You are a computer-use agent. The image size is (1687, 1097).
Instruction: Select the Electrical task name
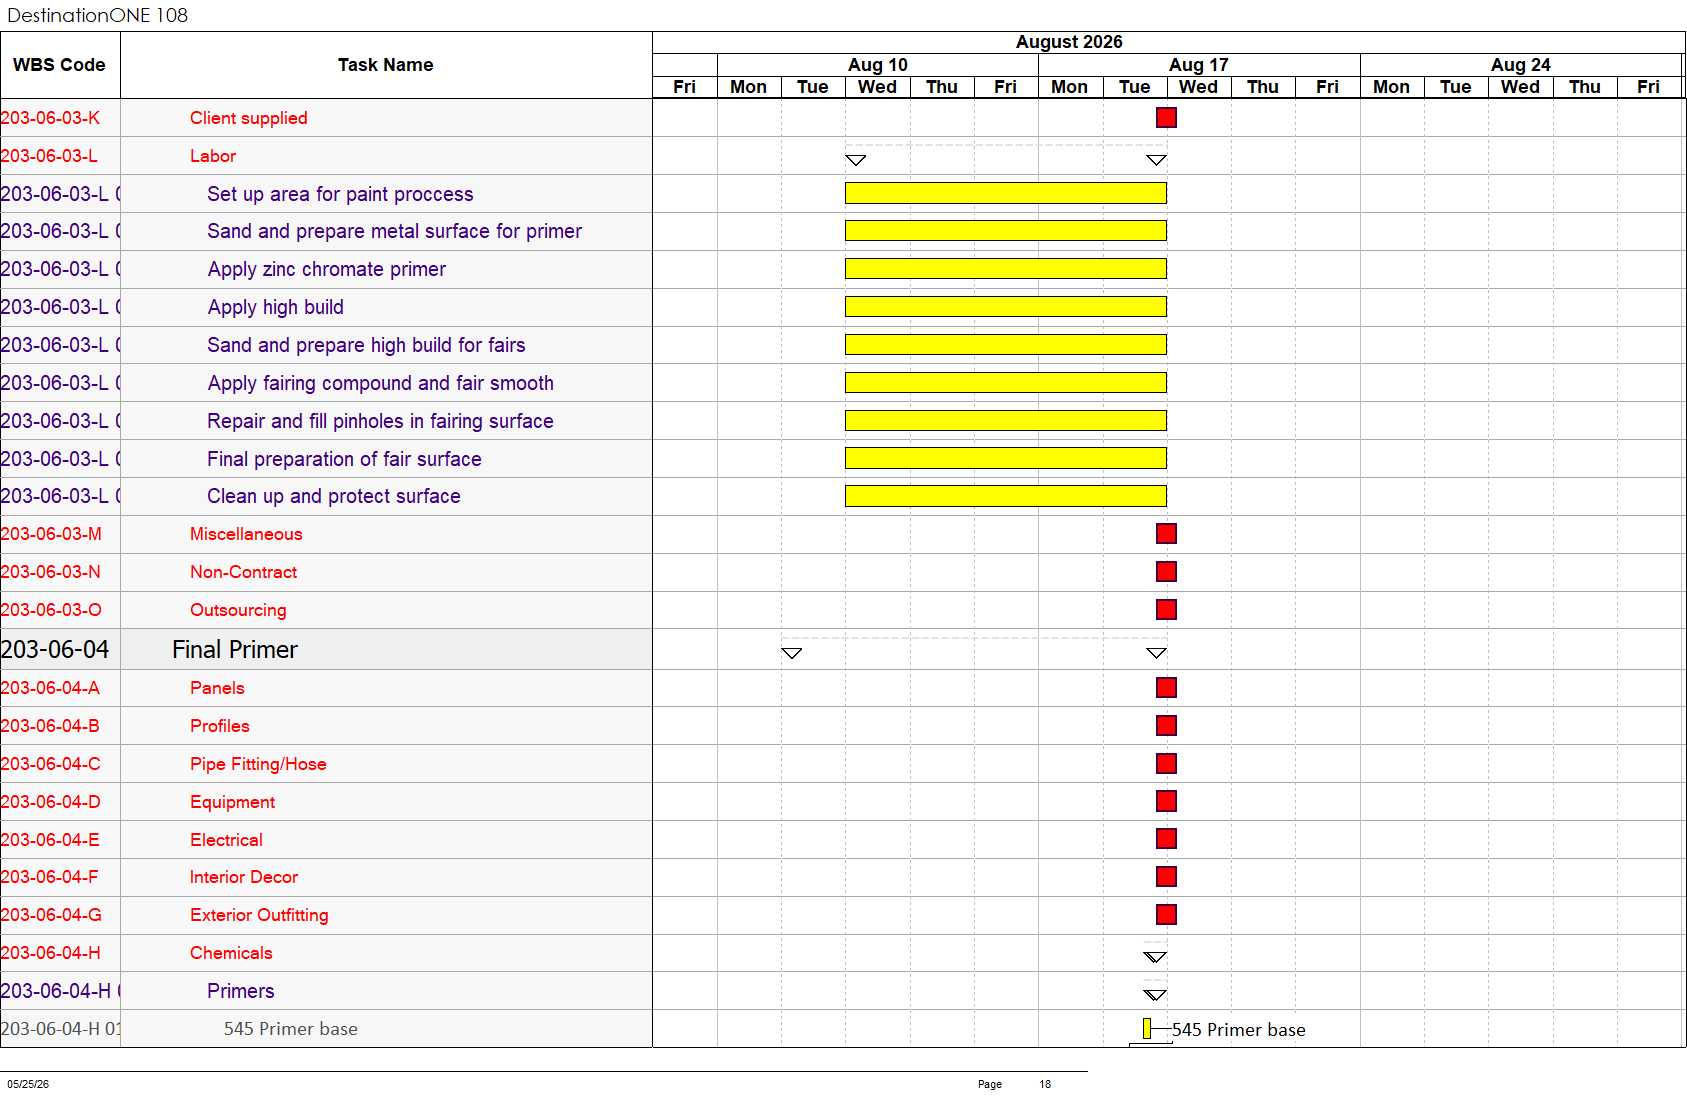(x=226, y=840)
